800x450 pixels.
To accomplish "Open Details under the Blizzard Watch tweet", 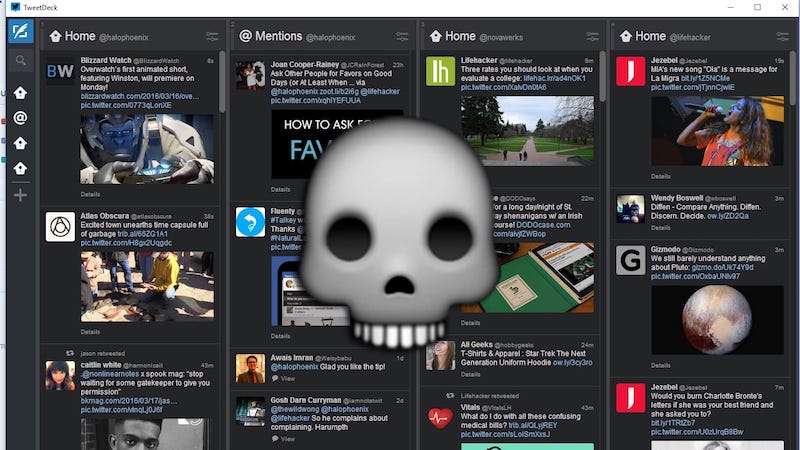I will [90, 194].
